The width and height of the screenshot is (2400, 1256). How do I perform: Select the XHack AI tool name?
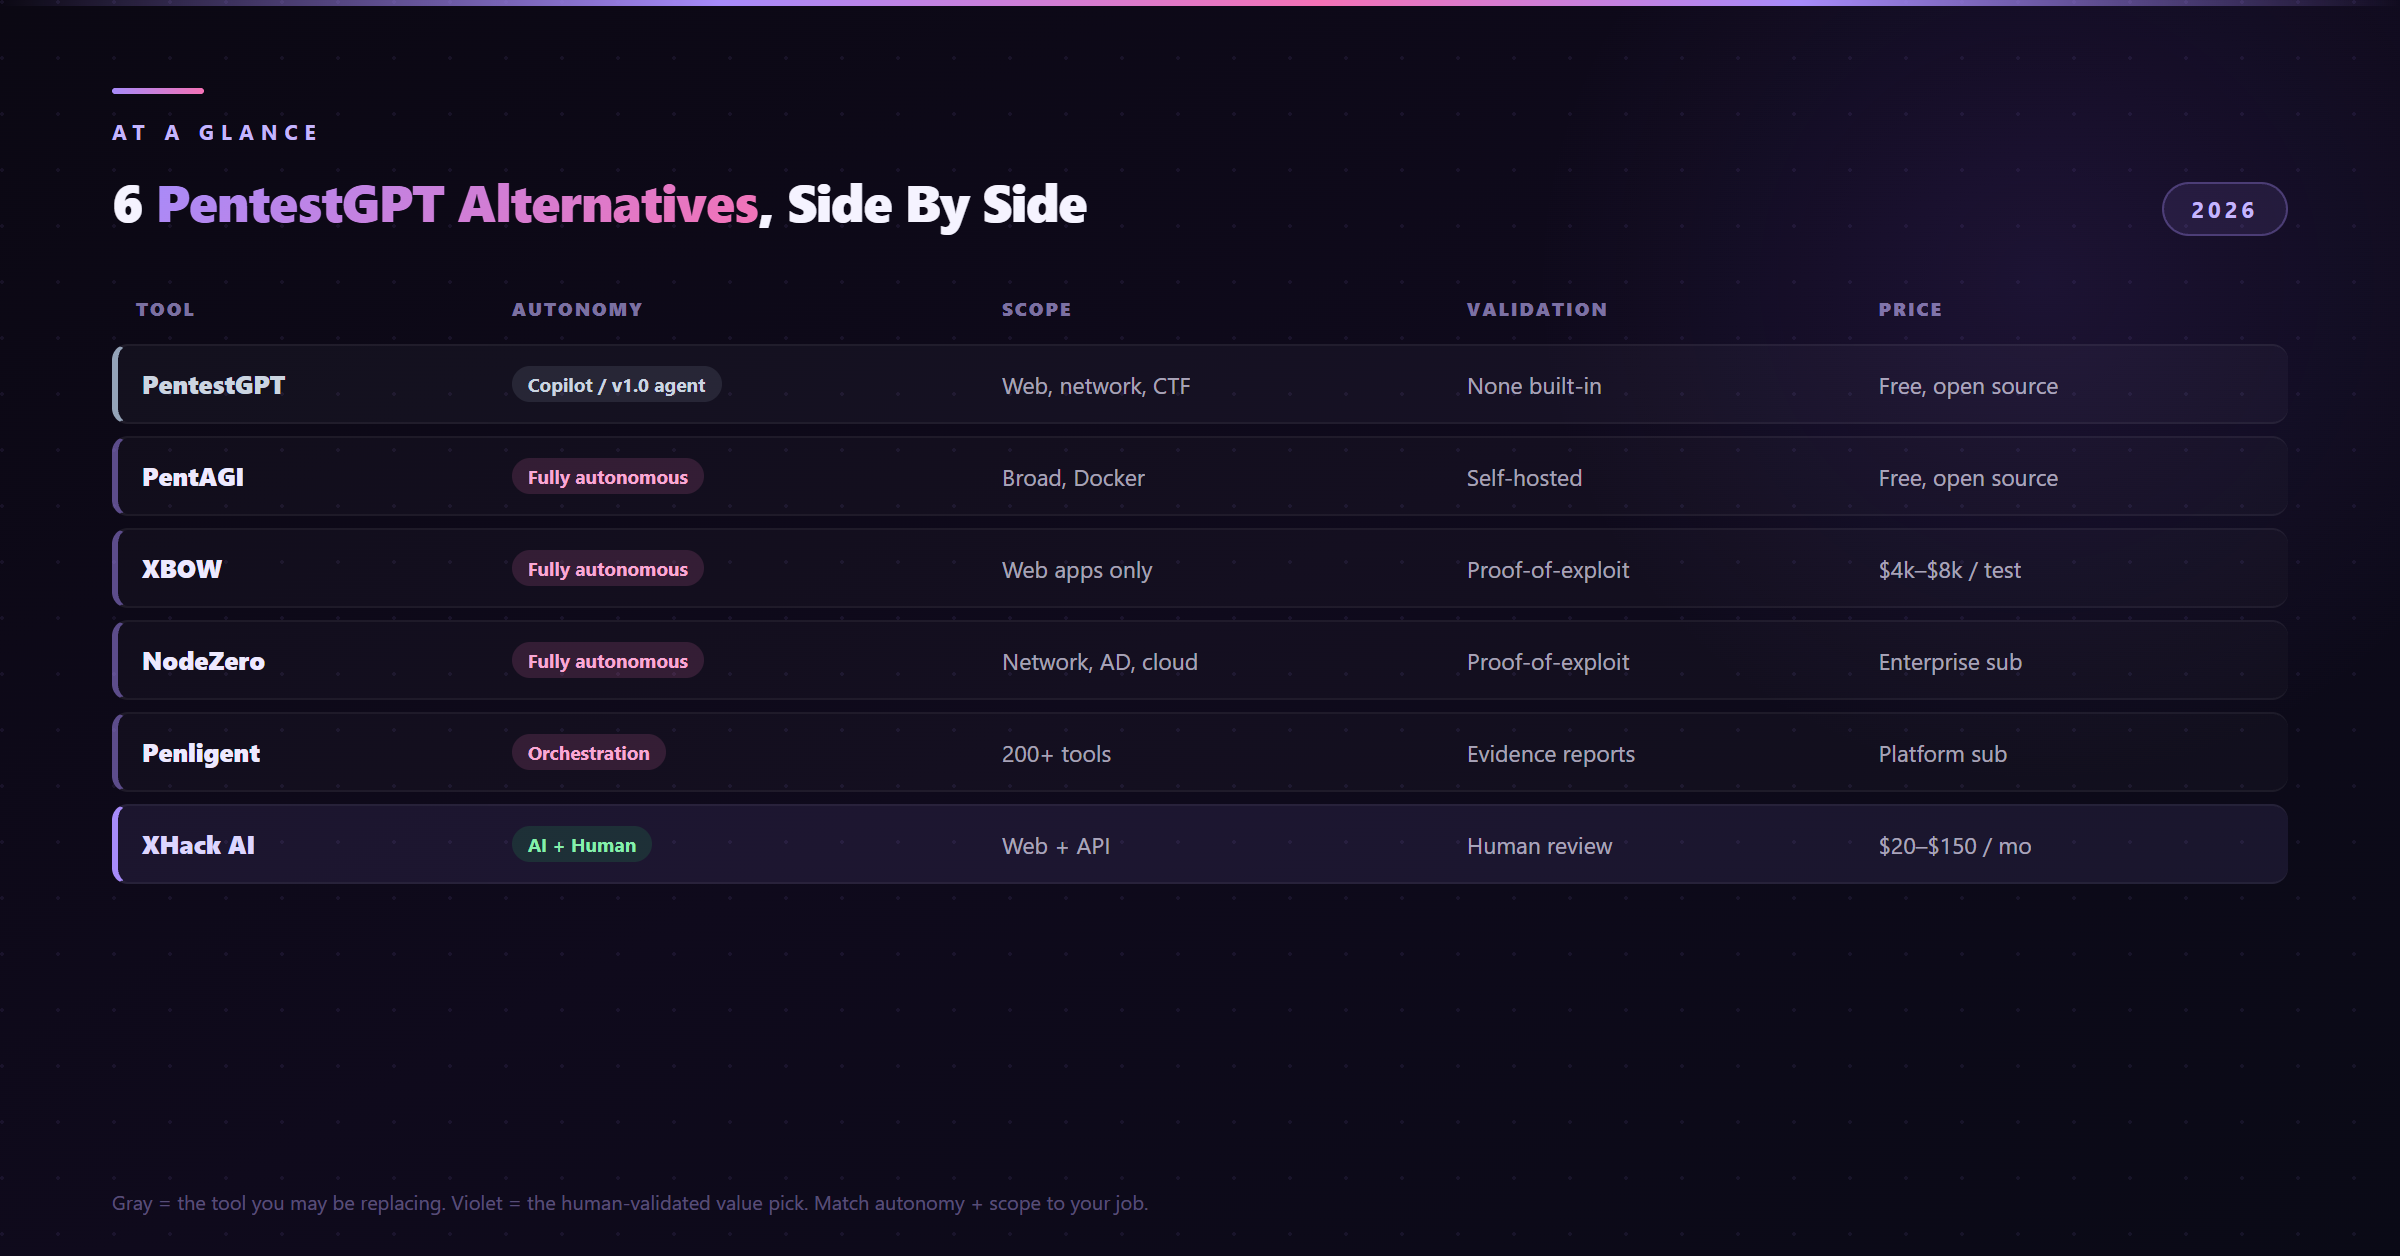point(198,845)
